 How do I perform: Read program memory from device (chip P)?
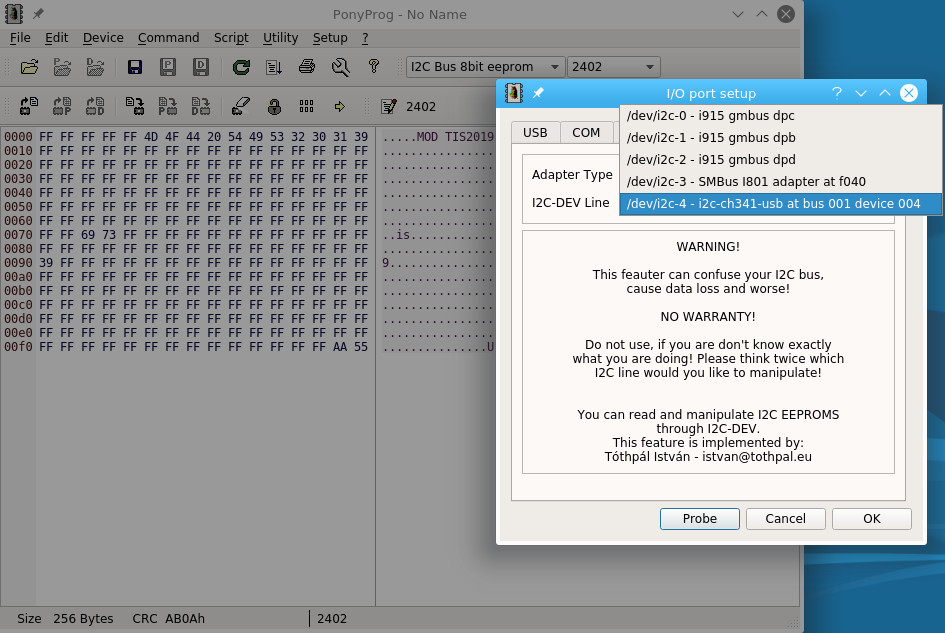point(62,107)
